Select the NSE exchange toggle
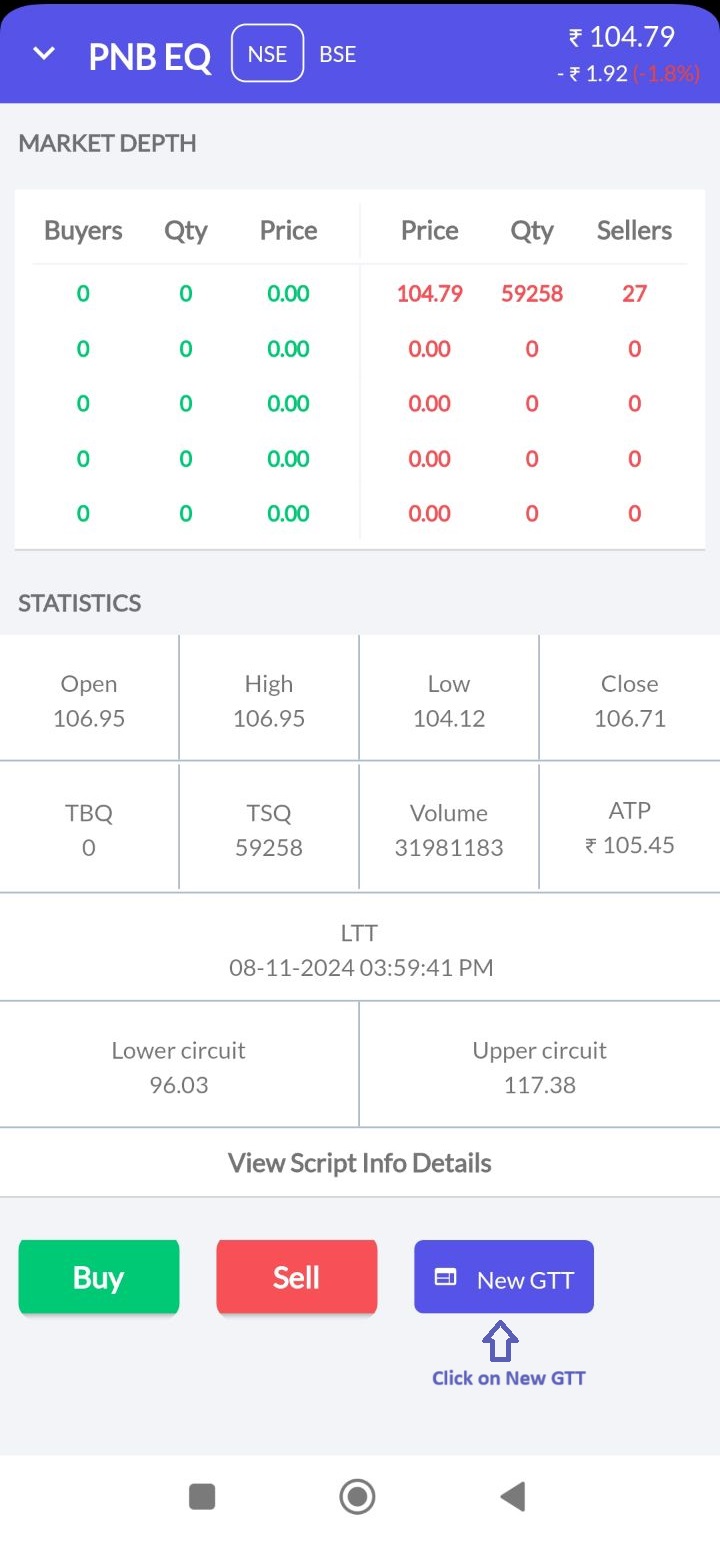Image resolution: width=720 pixels, height=1542 pixels. (x=267, y=54)
